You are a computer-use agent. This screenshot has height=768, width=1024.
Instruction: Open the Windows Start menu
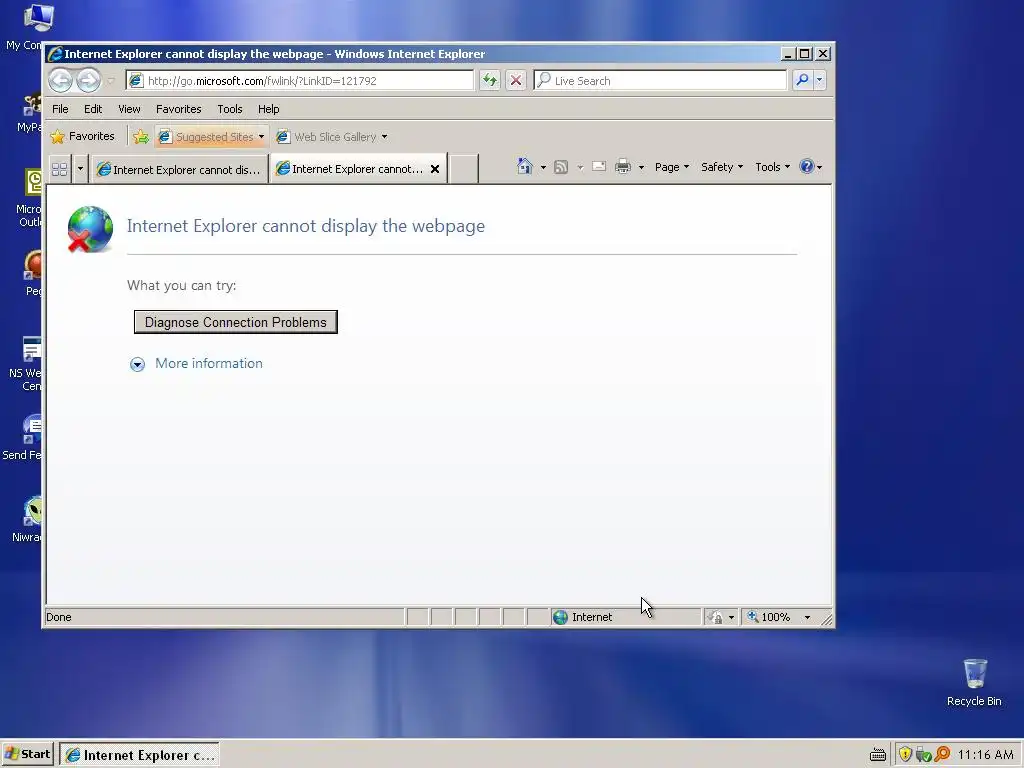click(27, 754)
